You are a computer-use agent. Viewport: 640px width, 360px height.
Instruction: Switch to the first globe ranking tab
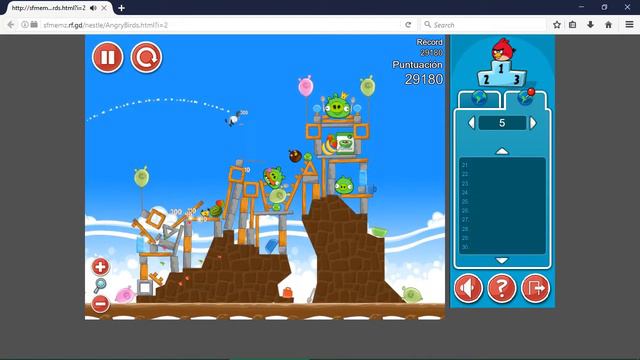click(479, 99)
